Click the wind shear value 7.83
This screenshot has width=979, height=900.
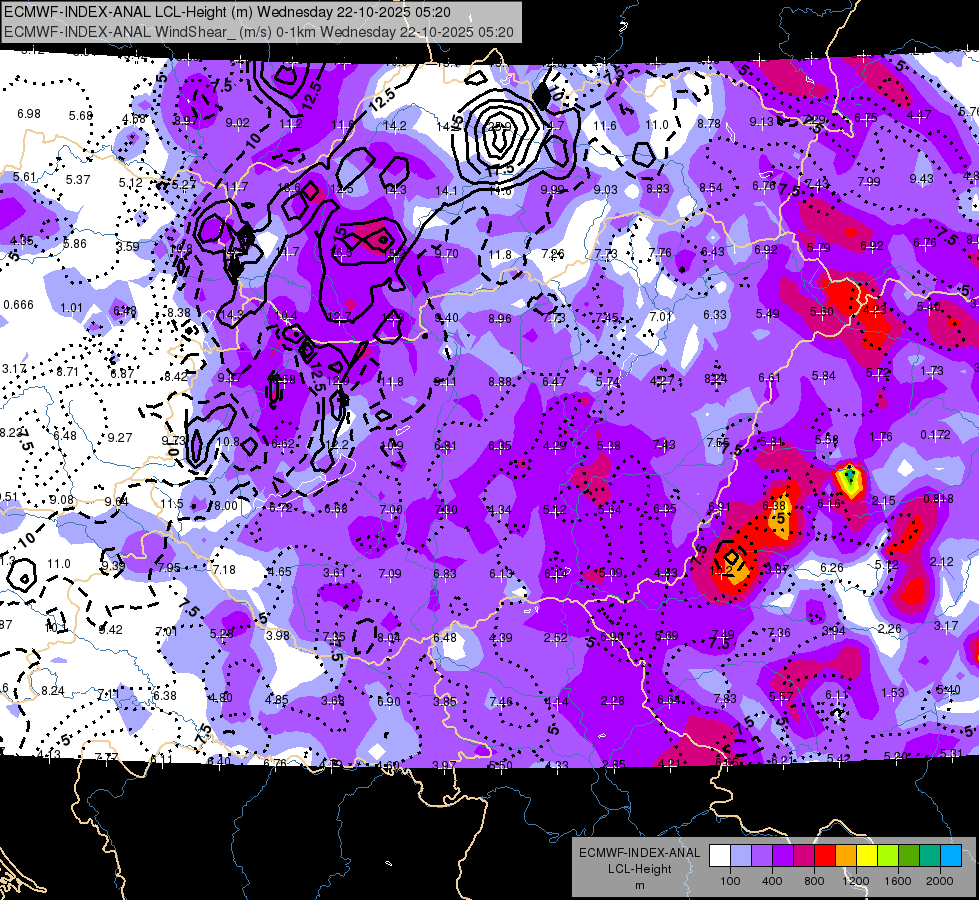click(725, 699)
